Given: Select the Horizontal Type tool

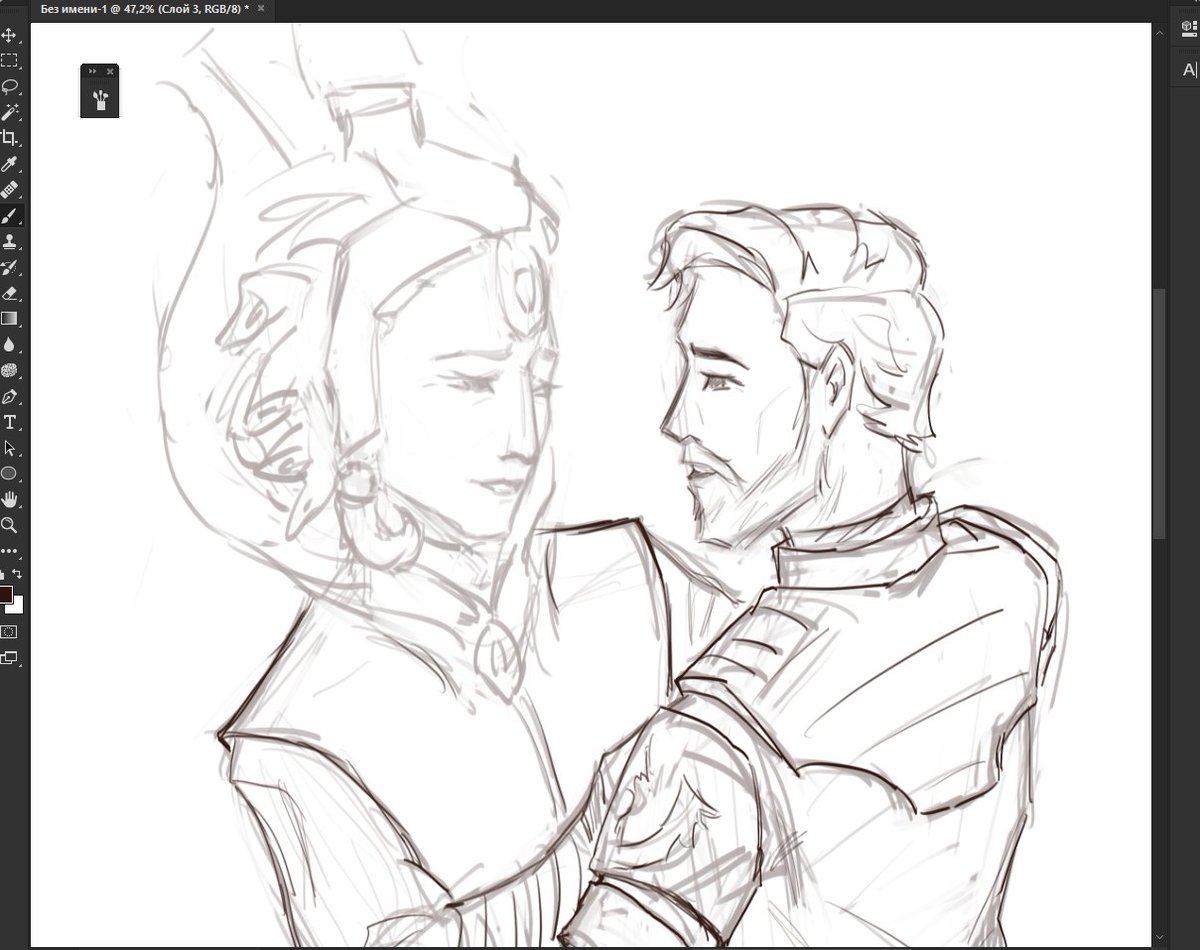Looking at the screenshot, I should (x=9, y=422).
